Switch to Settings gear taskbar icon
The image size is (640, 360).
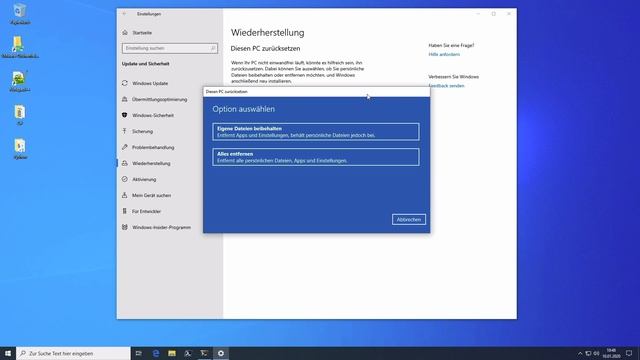[x=221, y=353]
